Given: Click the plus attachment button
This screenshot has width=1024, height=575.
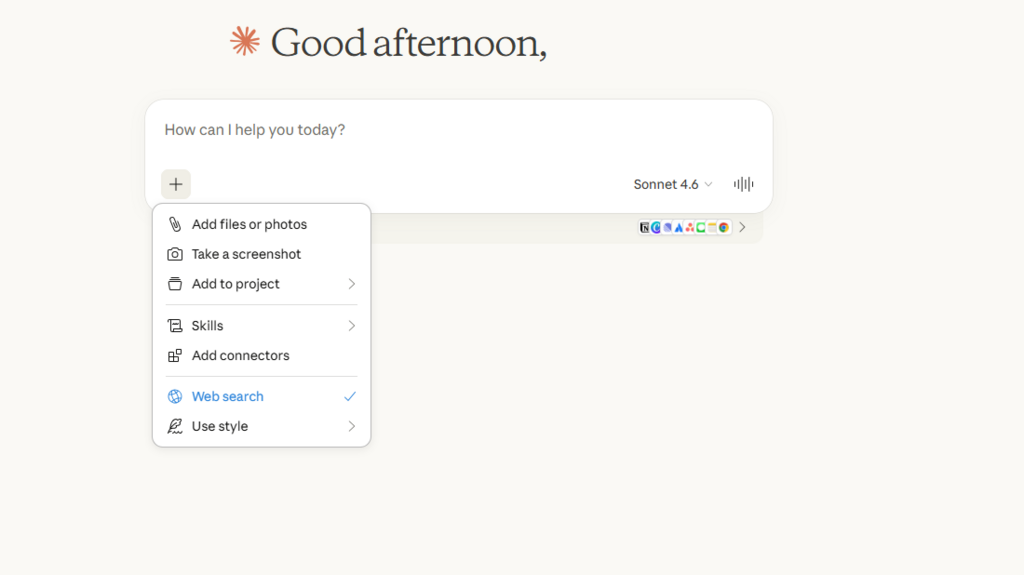Looking at the screenshot, I should 176,184.
